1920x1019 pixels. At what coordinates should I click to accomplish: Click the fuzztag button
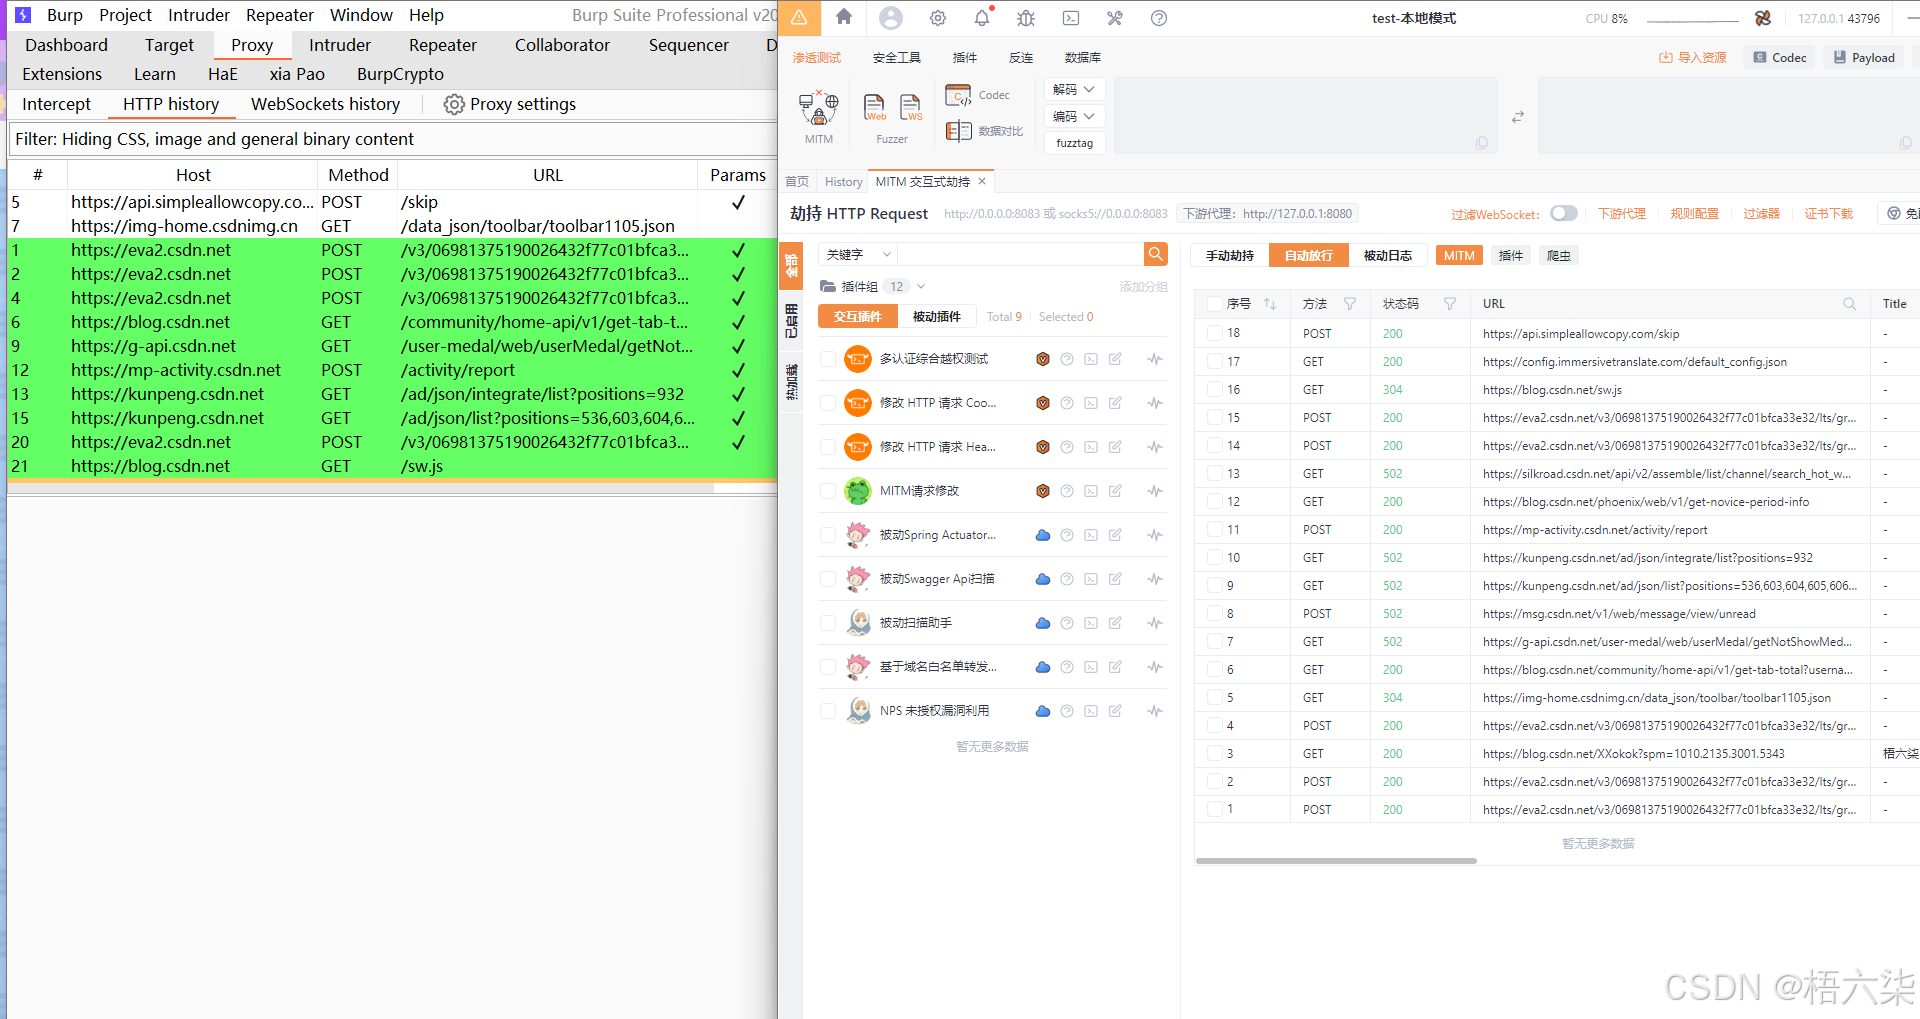[x=1075, y=143]
